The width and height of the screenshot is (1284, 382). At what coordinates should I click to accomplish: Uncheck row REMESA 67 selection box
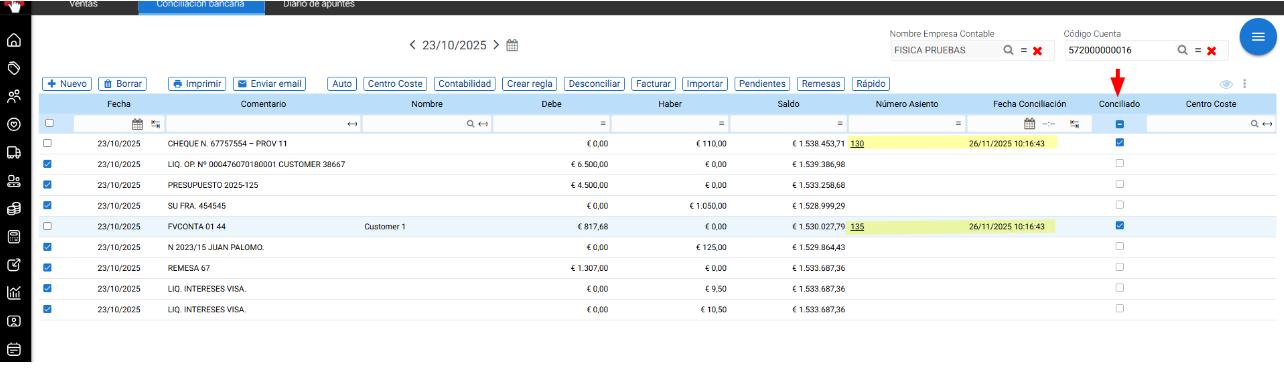point(48,267)
